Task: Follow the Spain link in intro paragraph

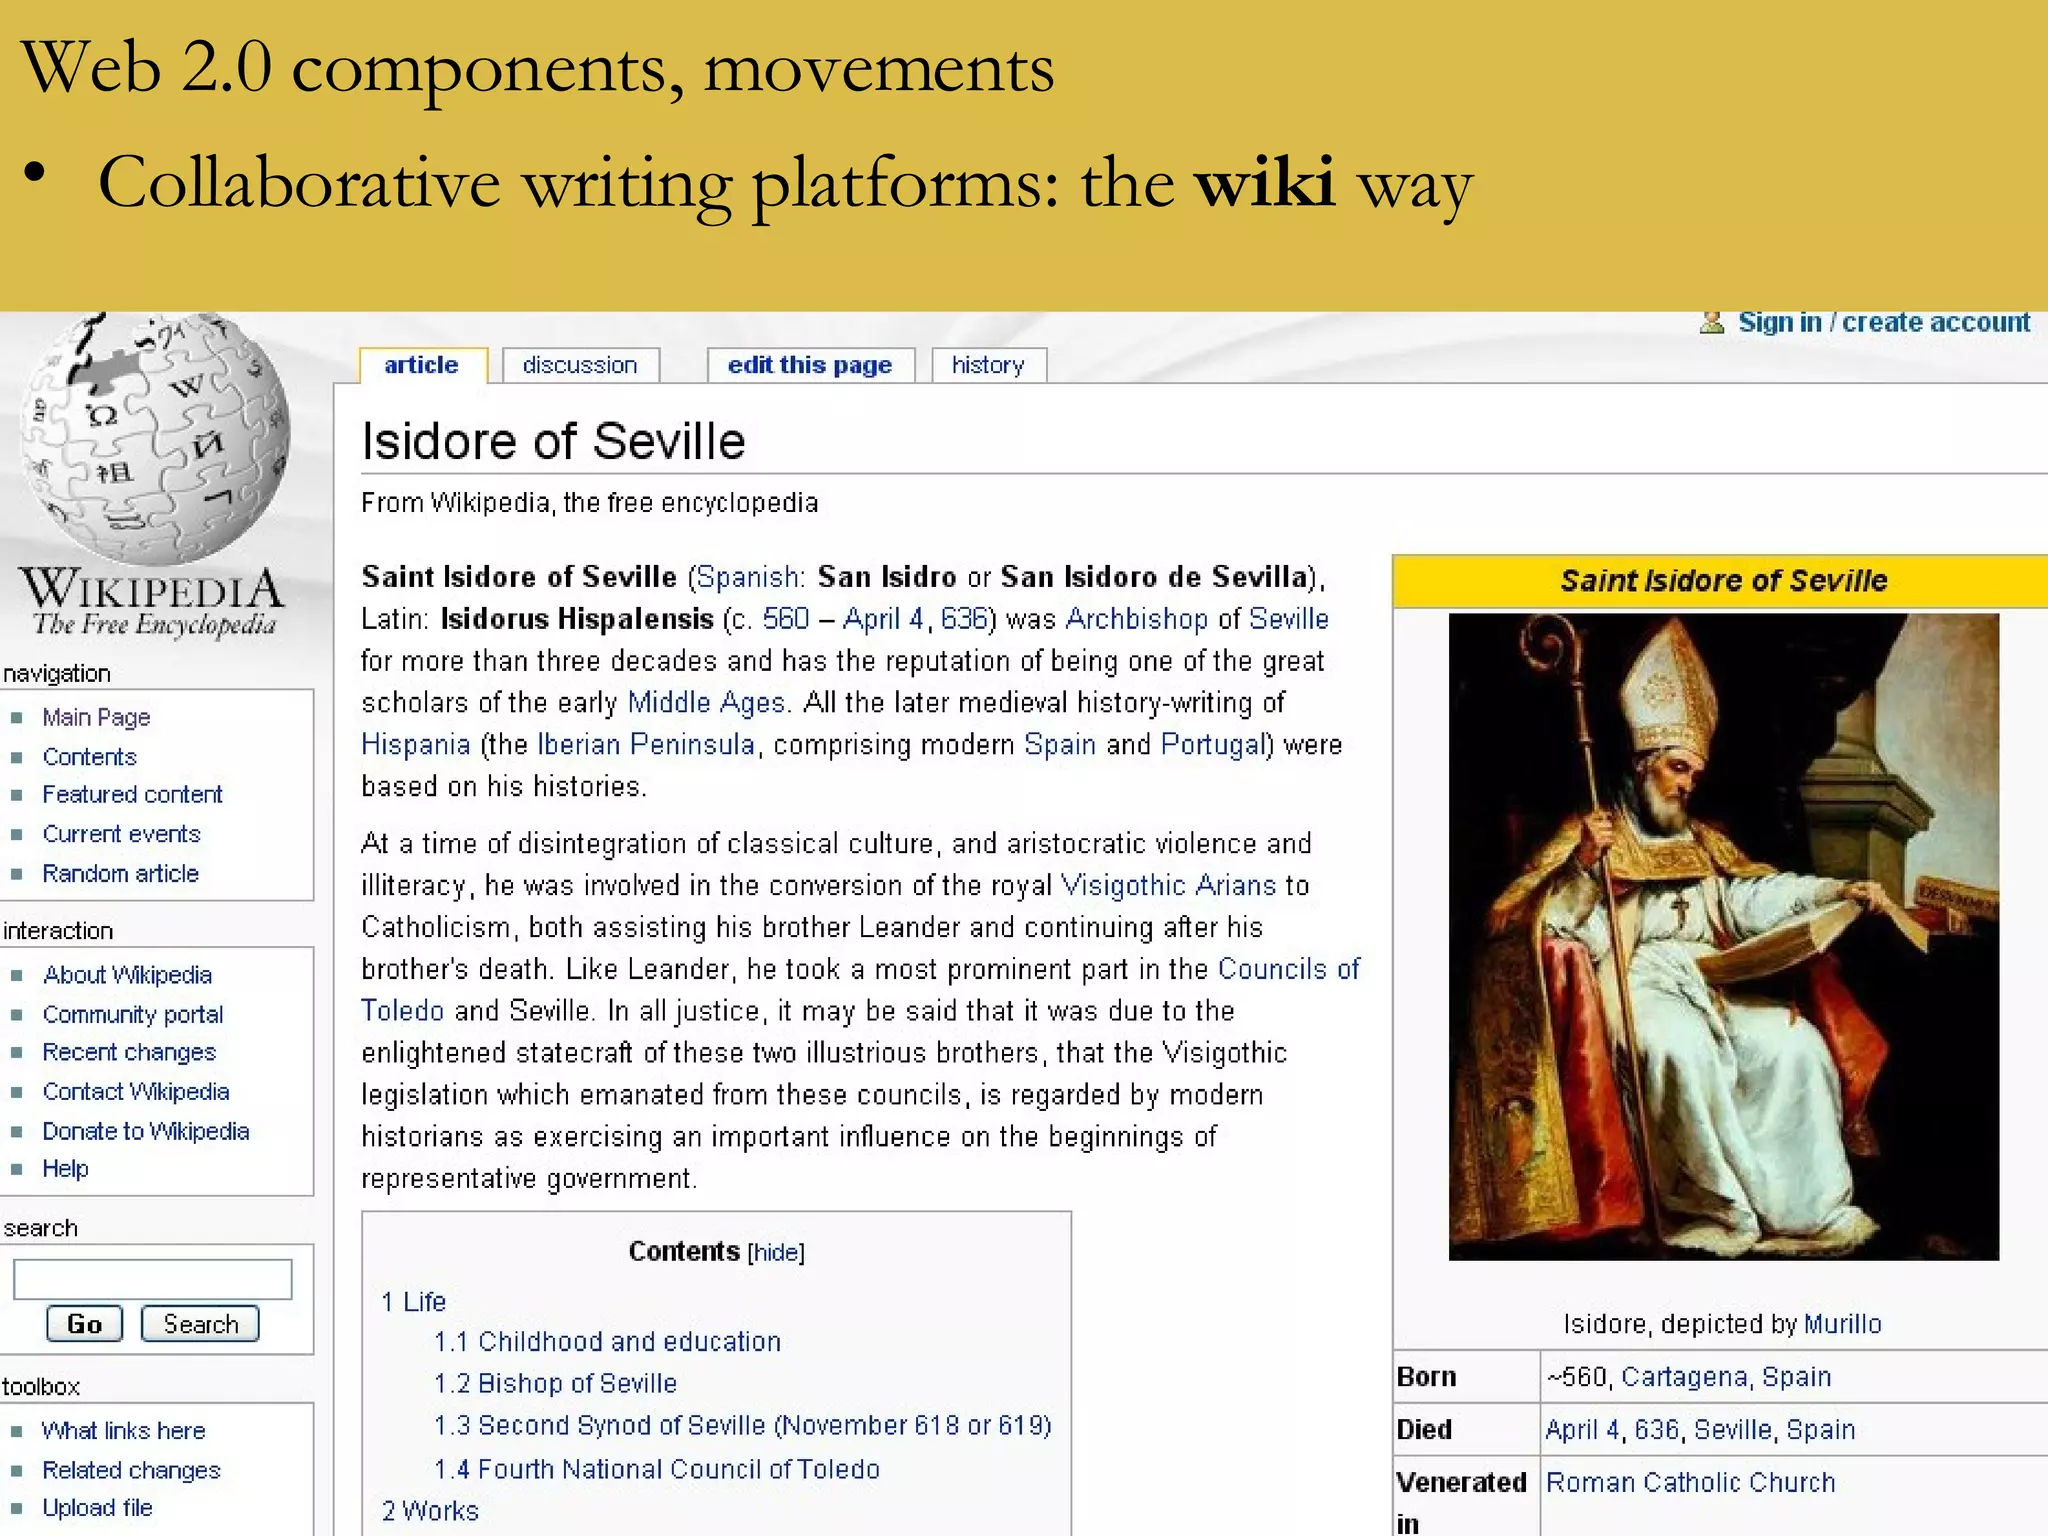Action: coord(1060,745)
